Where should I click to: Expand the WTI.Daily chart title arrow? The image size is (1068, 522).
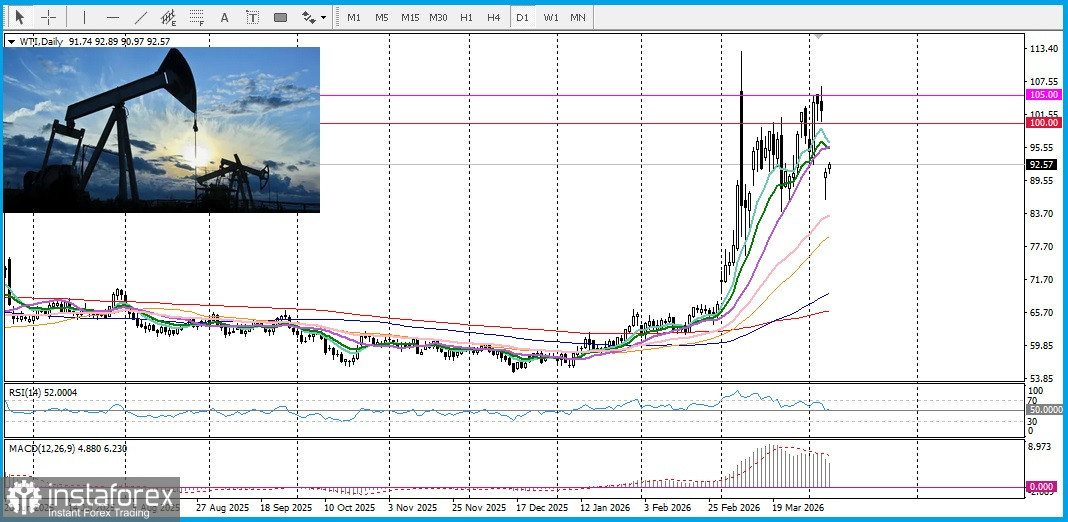(12, 41)
